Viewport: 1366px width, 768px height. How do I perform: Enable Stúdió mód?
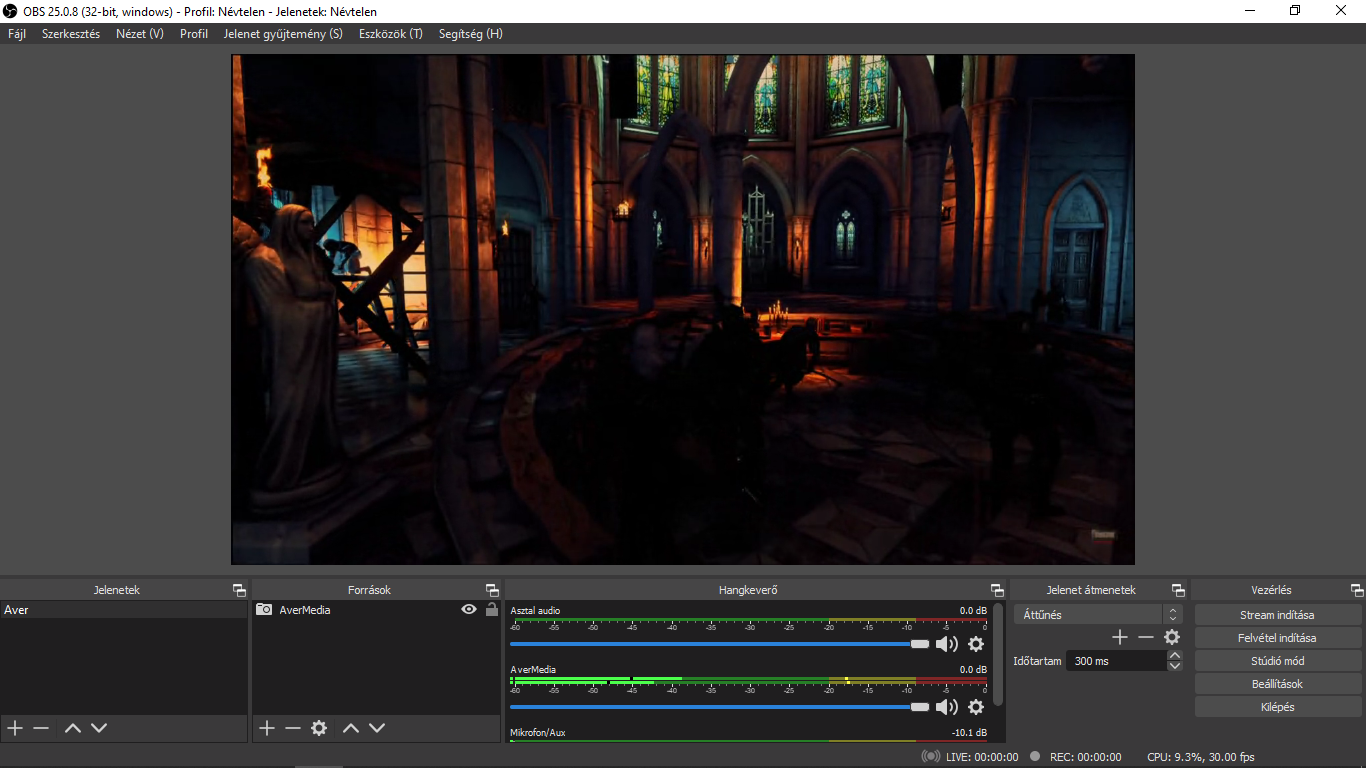click(1278, 661)
